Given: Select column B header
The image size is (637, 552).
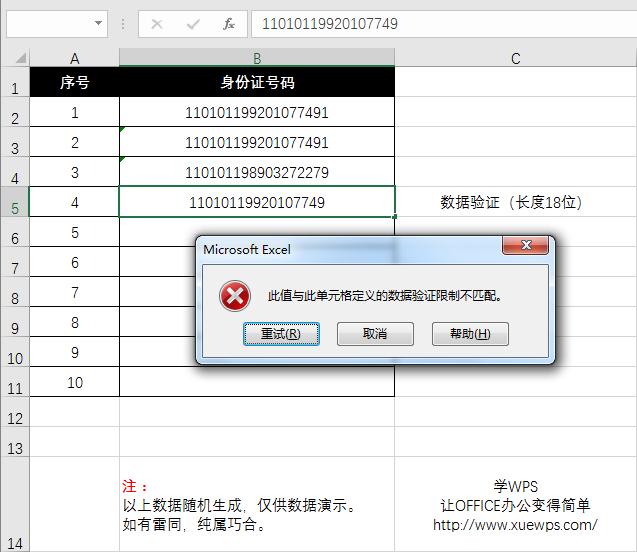Looking at the screenshot, I should 257,58.
